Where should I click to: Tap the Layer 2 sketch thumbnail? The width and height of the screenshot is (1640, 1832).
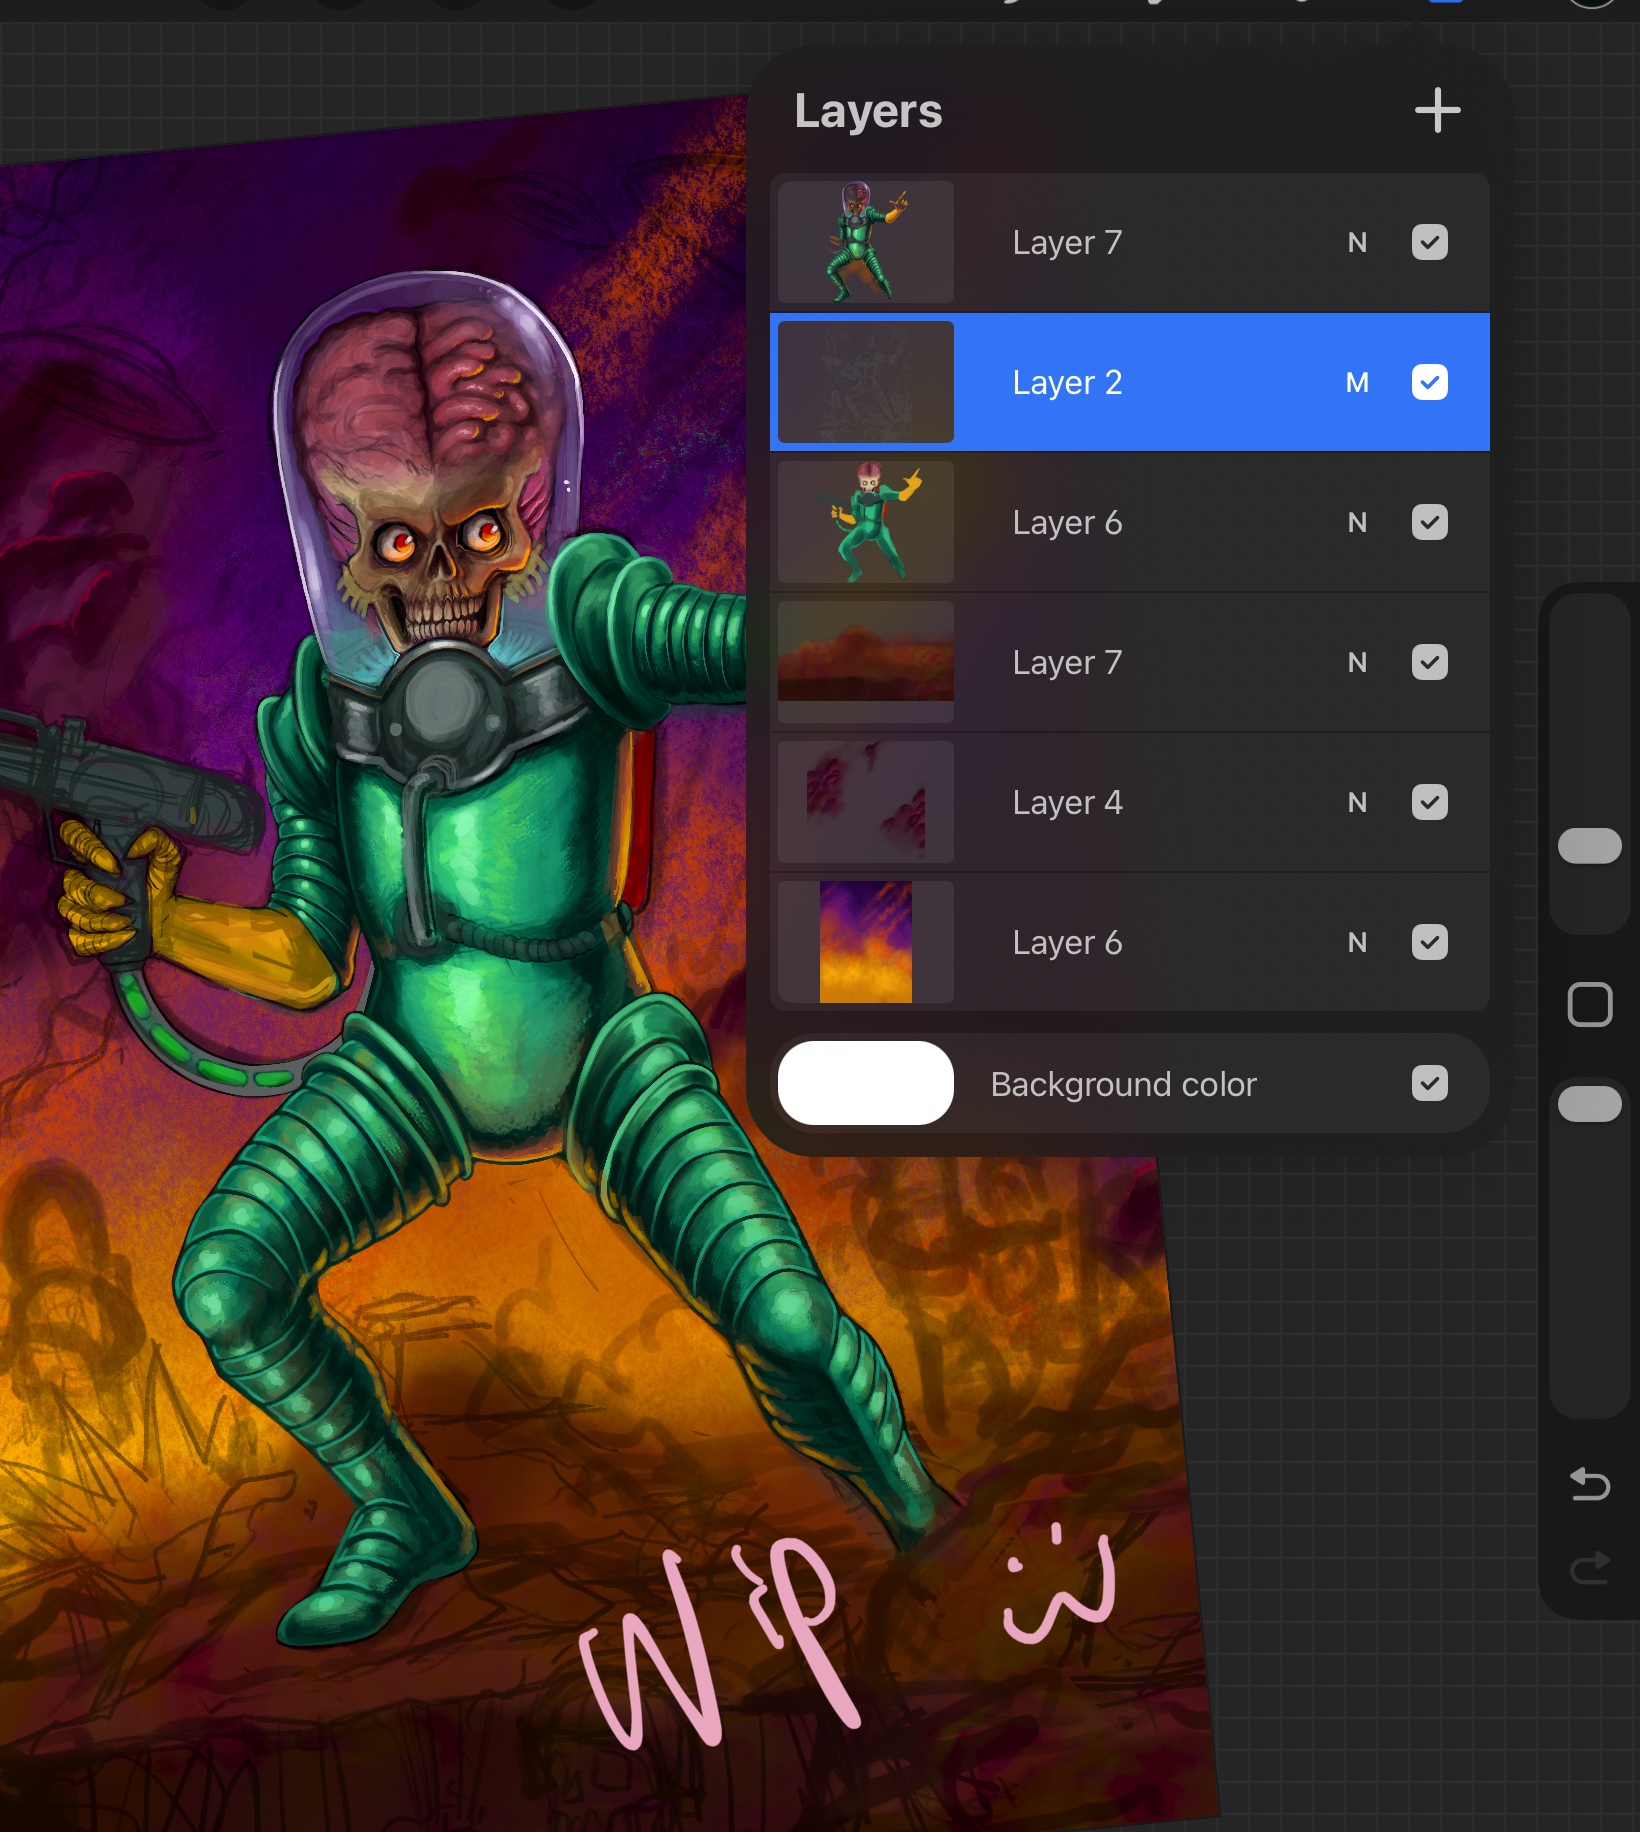[x=866, y=382]
